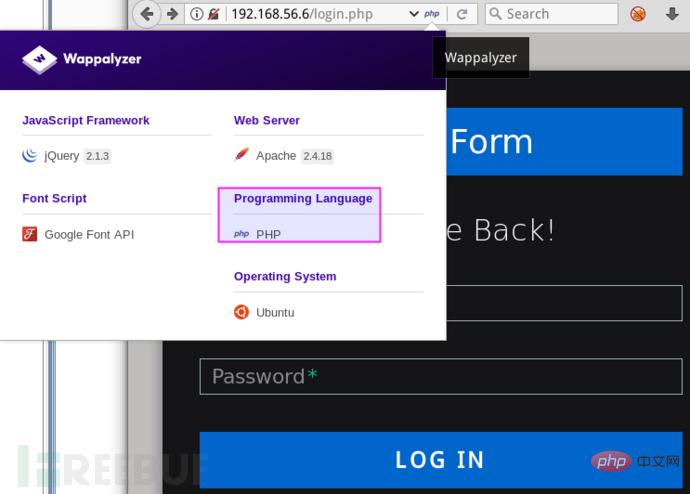The height and width of the screenshot is (494, 690).
Task: Open the JavaScript Framework category link
Action: pos(86,121)
